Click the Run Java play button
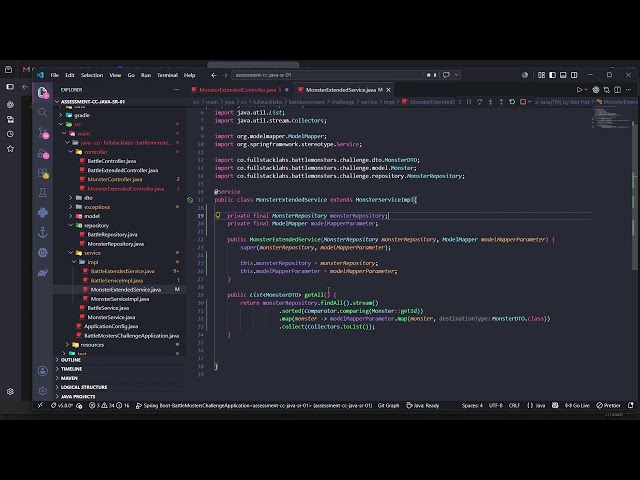The height and width of the screenshot is (480, 640). pos(579,89)
